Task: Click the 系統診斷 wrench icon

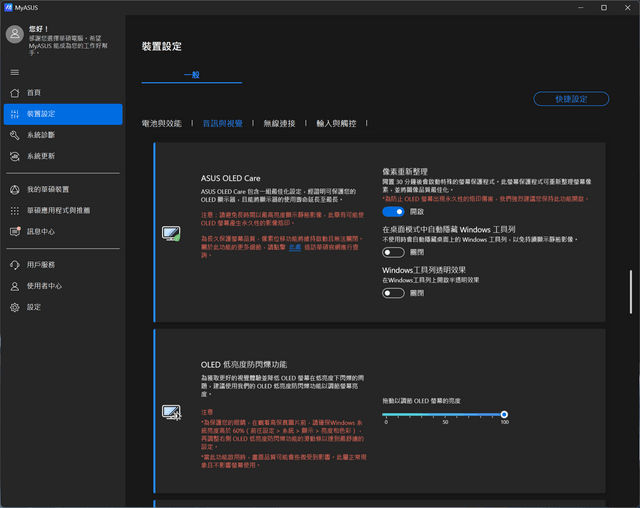Action: pos(15,135)
